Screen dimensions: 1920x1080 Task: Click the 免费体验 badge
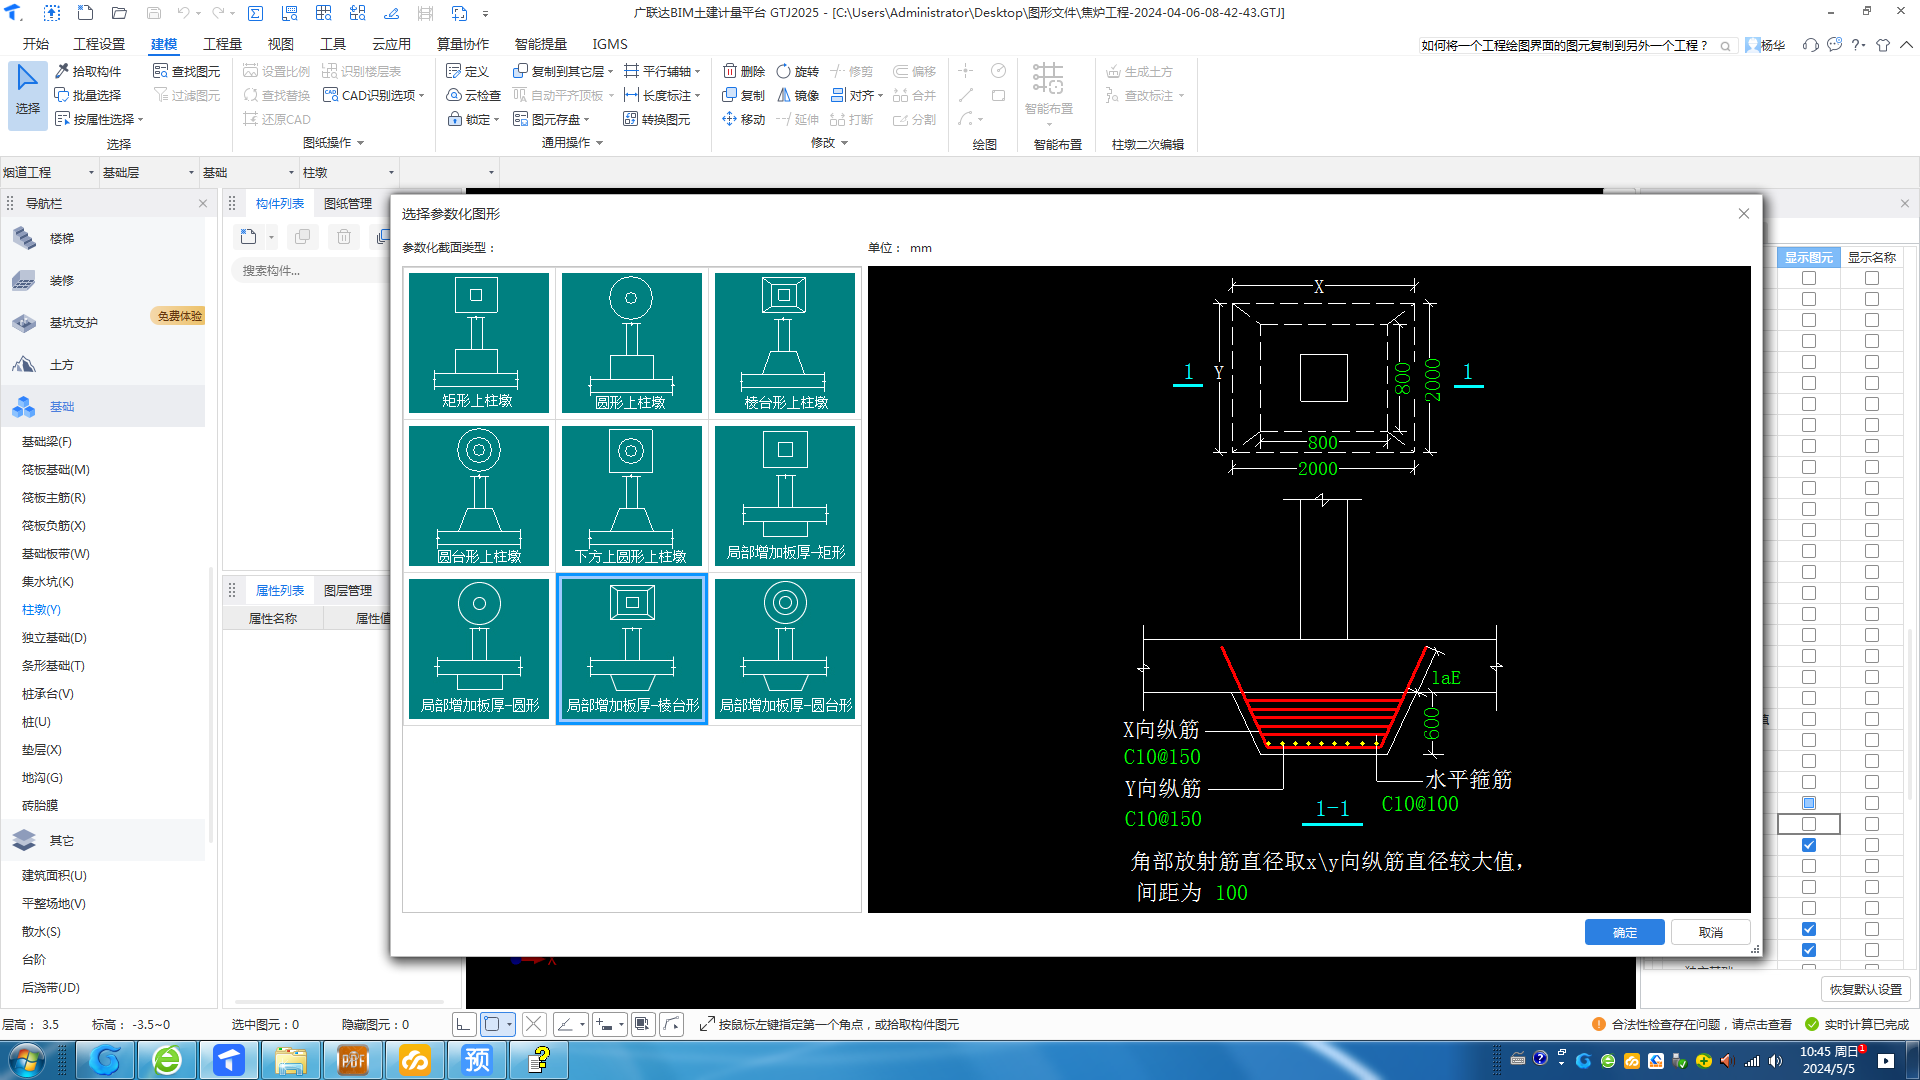pos(179,316)
